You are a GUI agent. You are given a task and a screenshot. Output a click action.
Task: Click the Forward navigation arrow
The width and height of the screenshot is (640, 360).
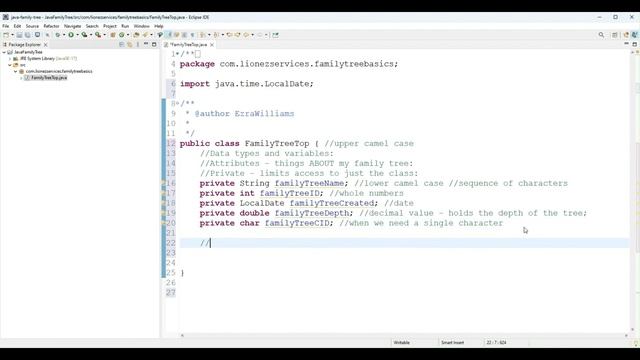point(260,35)
